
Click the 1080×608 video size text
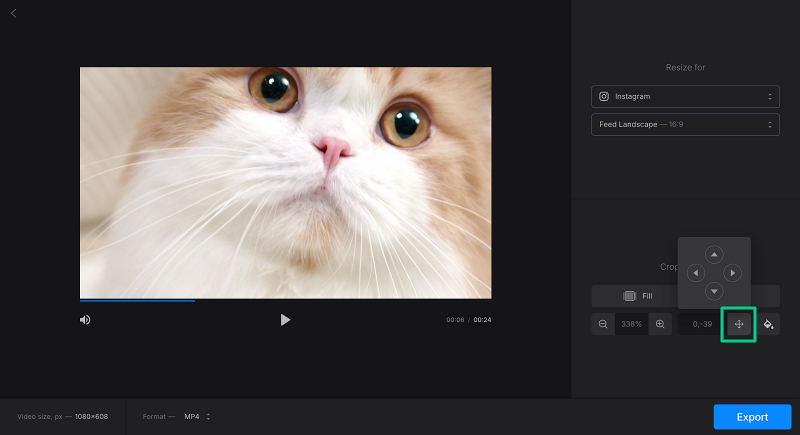91,417
